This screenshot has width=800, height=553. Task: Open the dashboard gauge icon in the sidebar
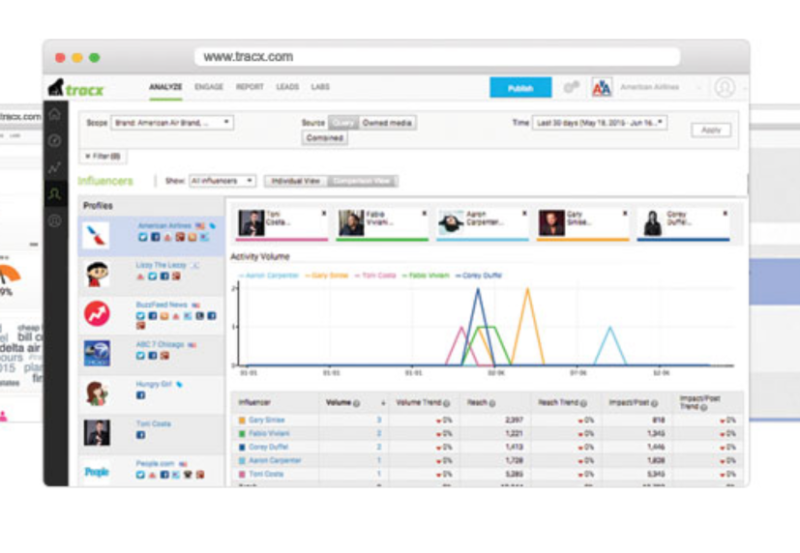click(x=55, y=141)
